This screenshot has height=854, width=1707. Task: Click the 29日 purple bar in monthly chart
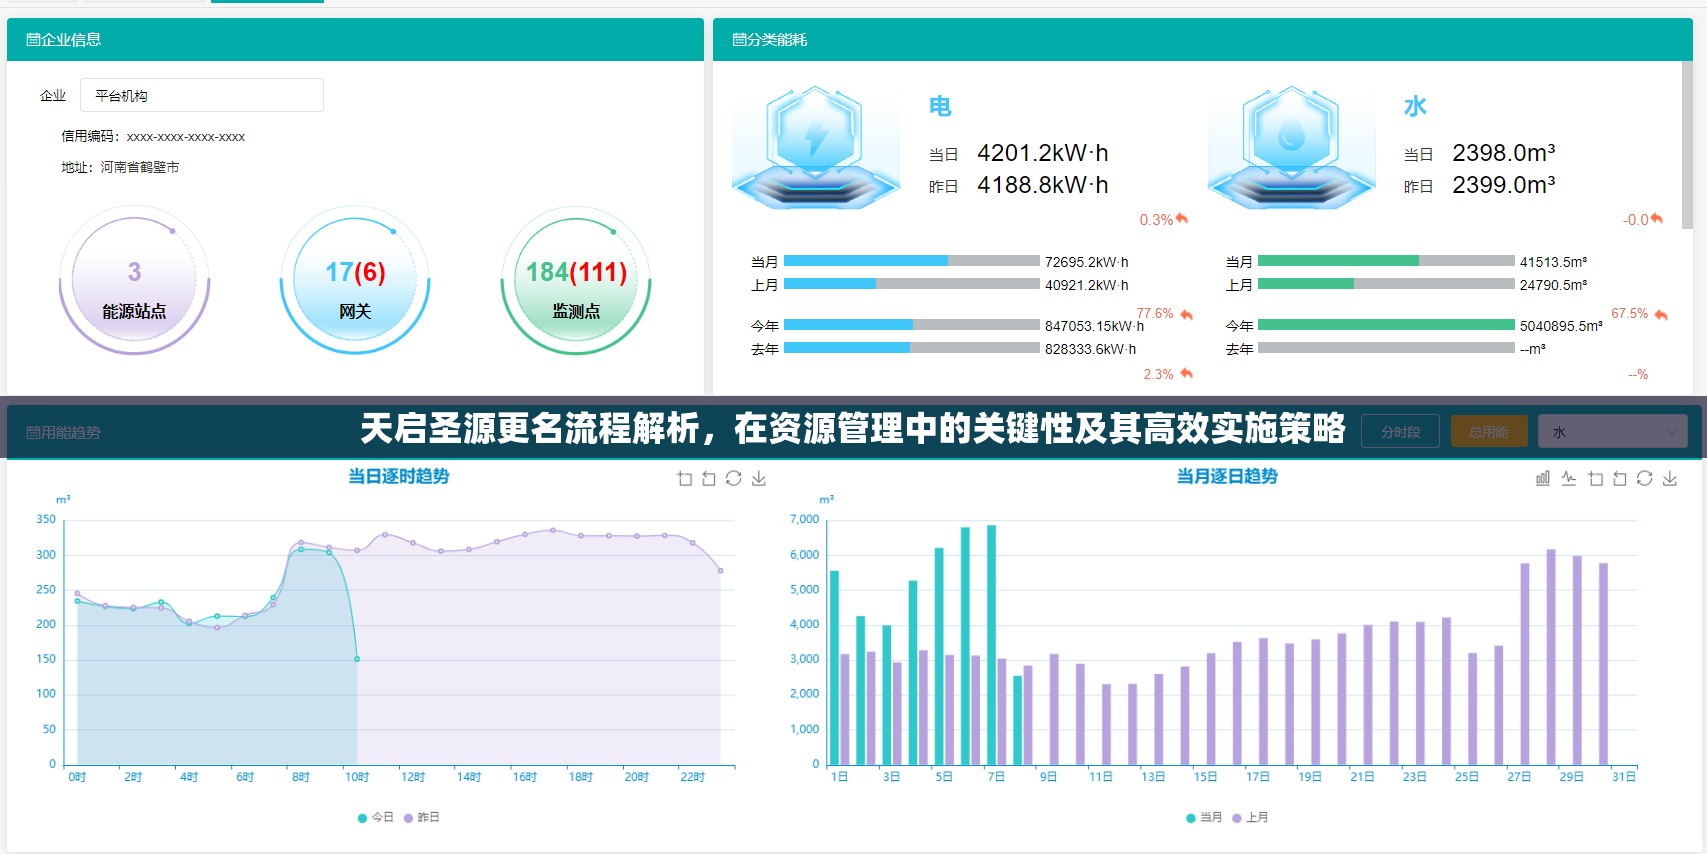1577,660
